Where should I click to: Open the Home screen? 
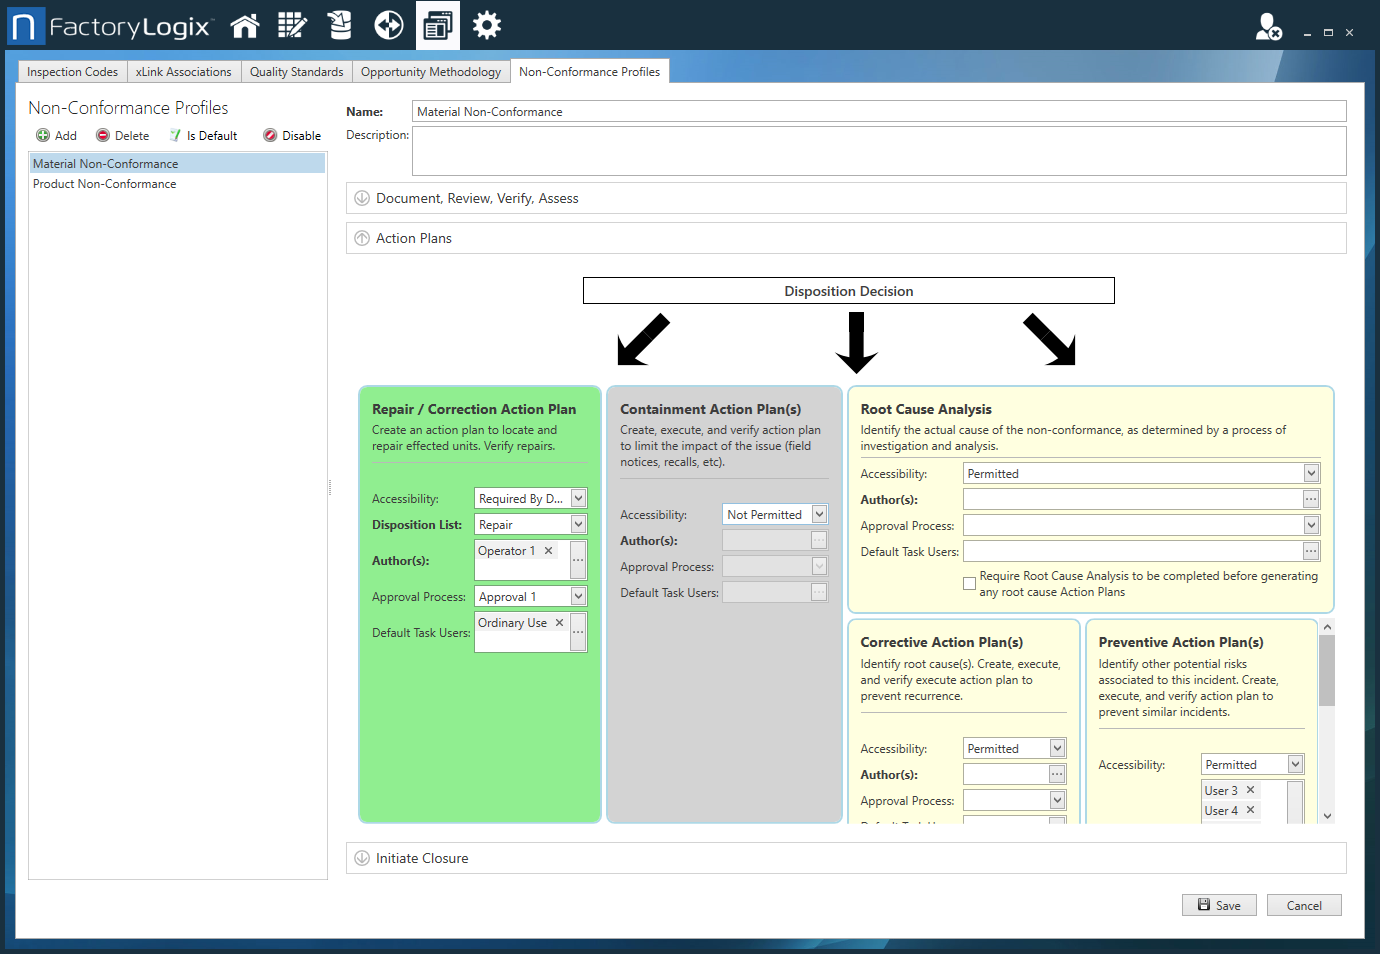[245, 25]
